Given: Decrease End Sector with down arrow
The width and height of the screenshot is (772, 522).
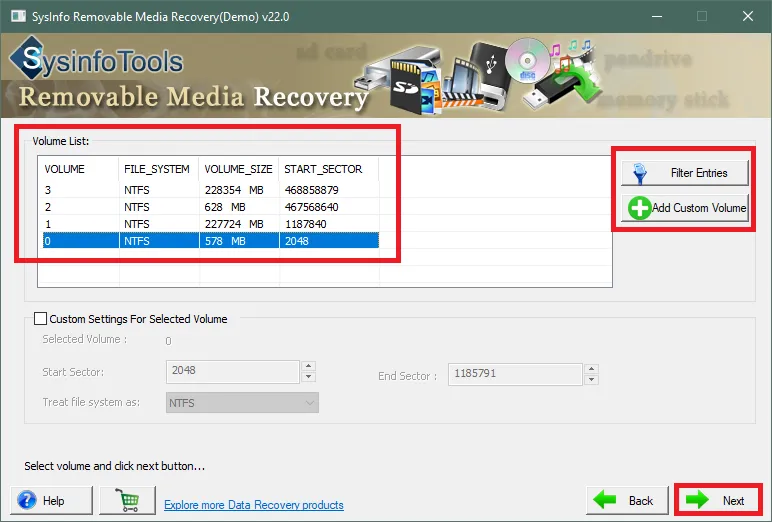Looking at the screenshot, I should 591,380.
